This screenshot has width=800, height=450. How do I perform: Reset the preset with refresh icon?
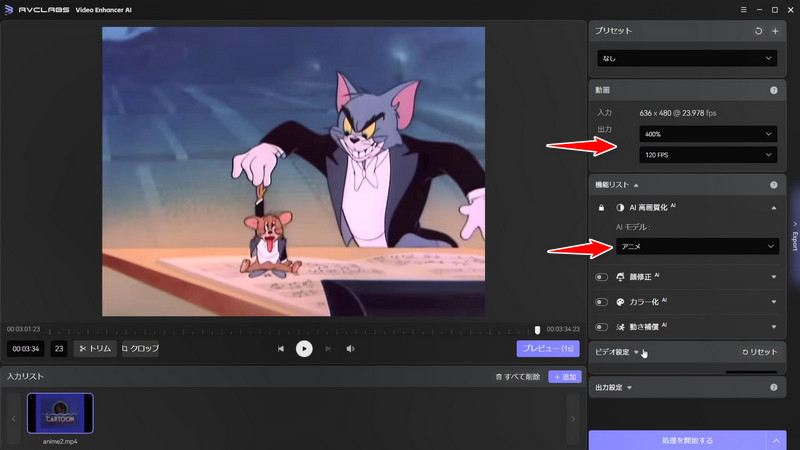click(758, 31)
